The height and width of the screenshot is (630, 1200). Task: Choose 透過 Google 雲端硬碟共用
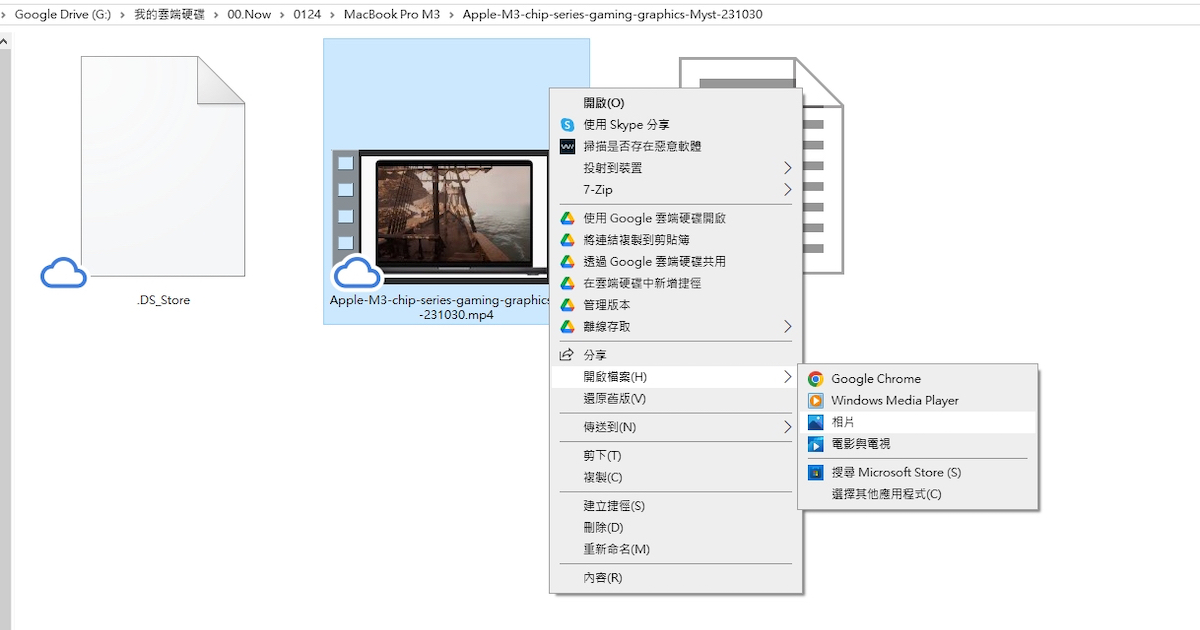[x=676, y=262]
